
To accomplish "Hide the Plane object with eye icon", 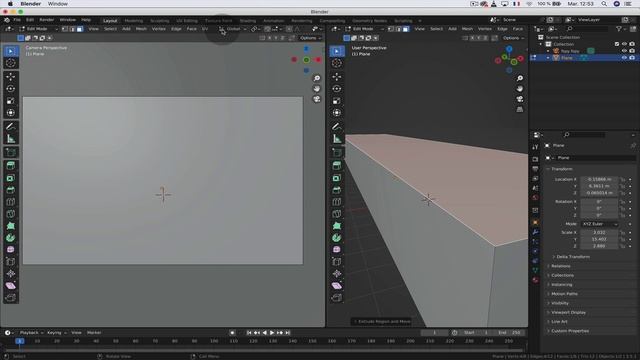I will point(624,58).
